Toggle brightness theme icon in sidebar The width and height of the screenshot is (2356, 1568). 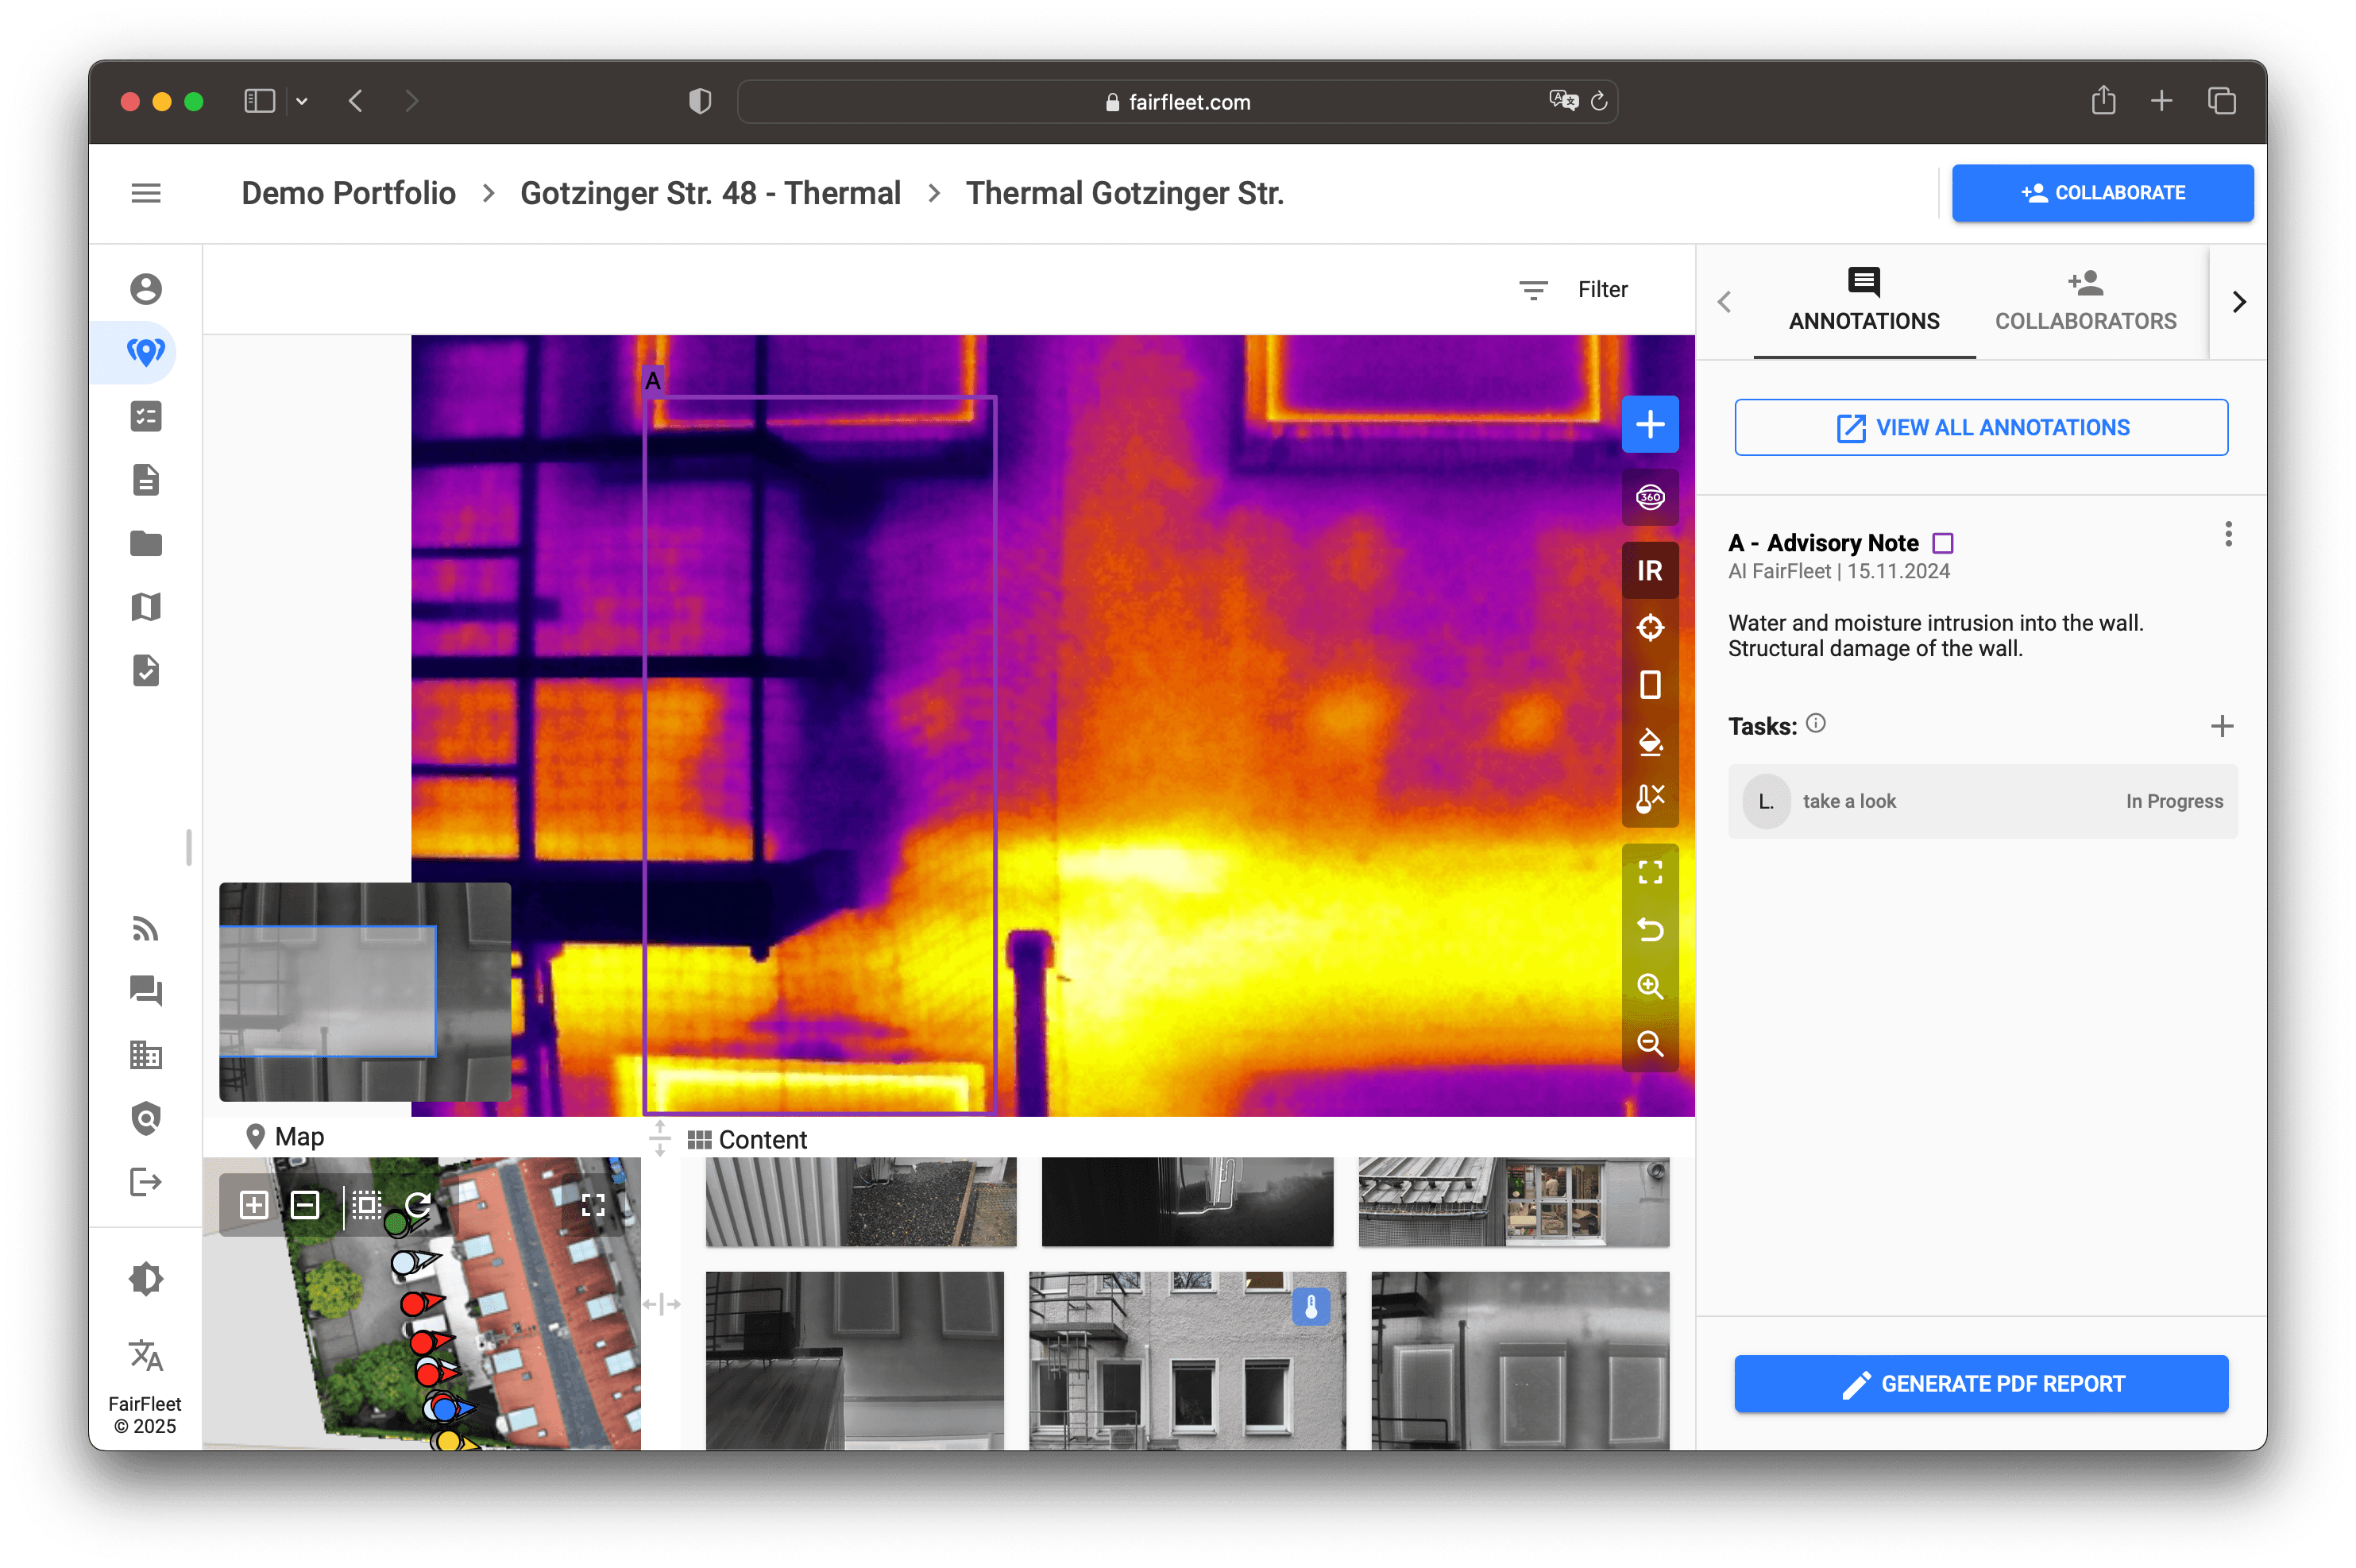[146, 1279]
